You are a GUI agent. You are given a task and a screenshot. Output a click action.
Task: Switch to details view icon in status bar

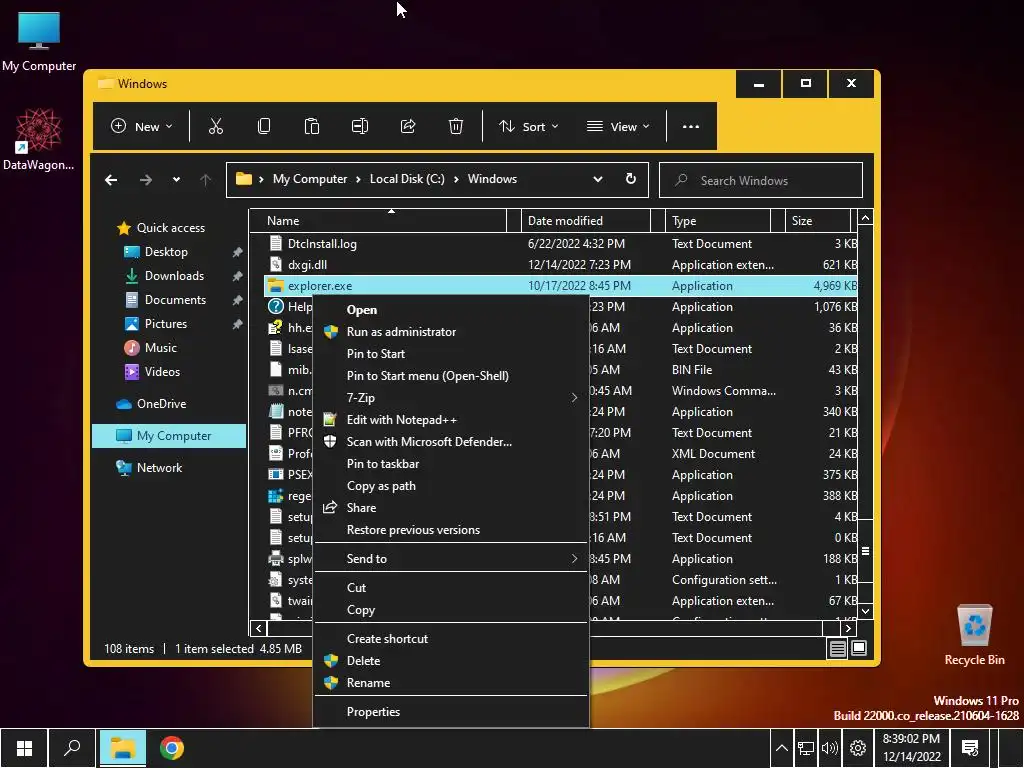[x=837, y=648]
